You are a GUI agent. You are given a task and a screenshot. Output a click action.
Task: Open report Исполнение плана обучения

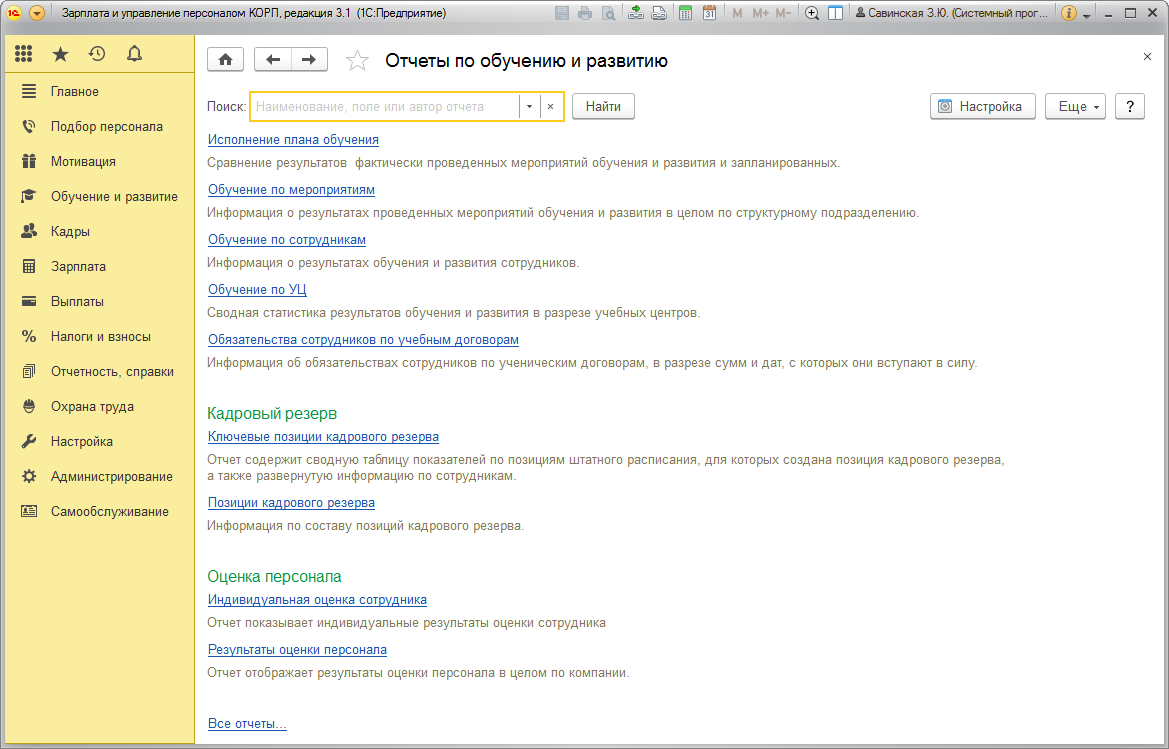tap(293, 140)
